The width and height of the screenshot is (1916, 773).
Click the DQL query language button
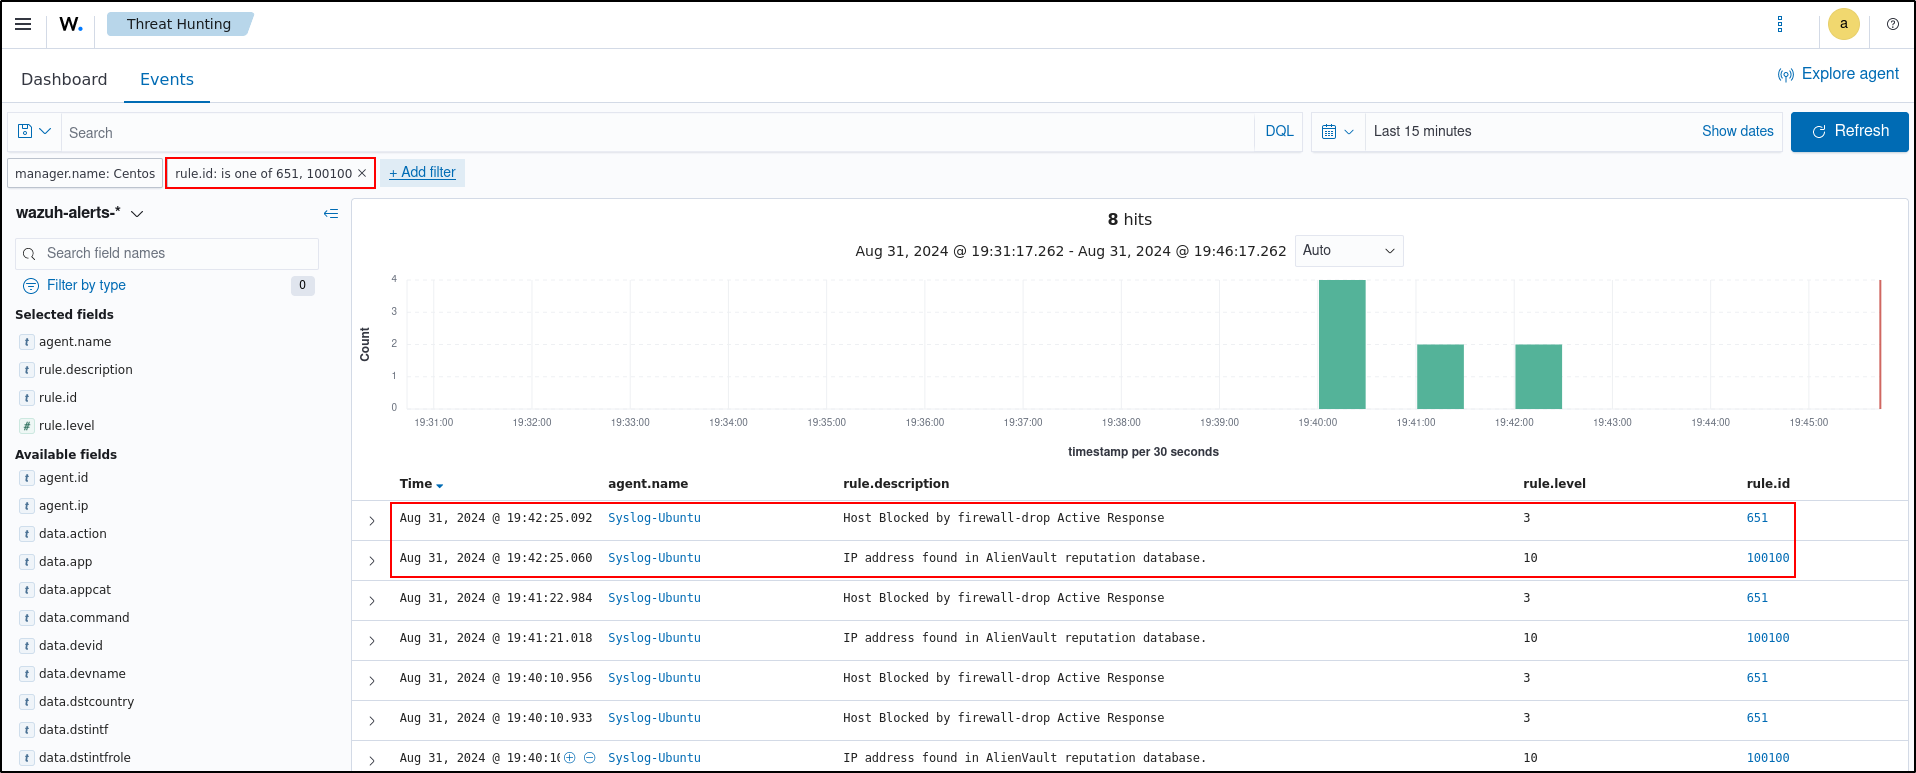coord(1279,131)
